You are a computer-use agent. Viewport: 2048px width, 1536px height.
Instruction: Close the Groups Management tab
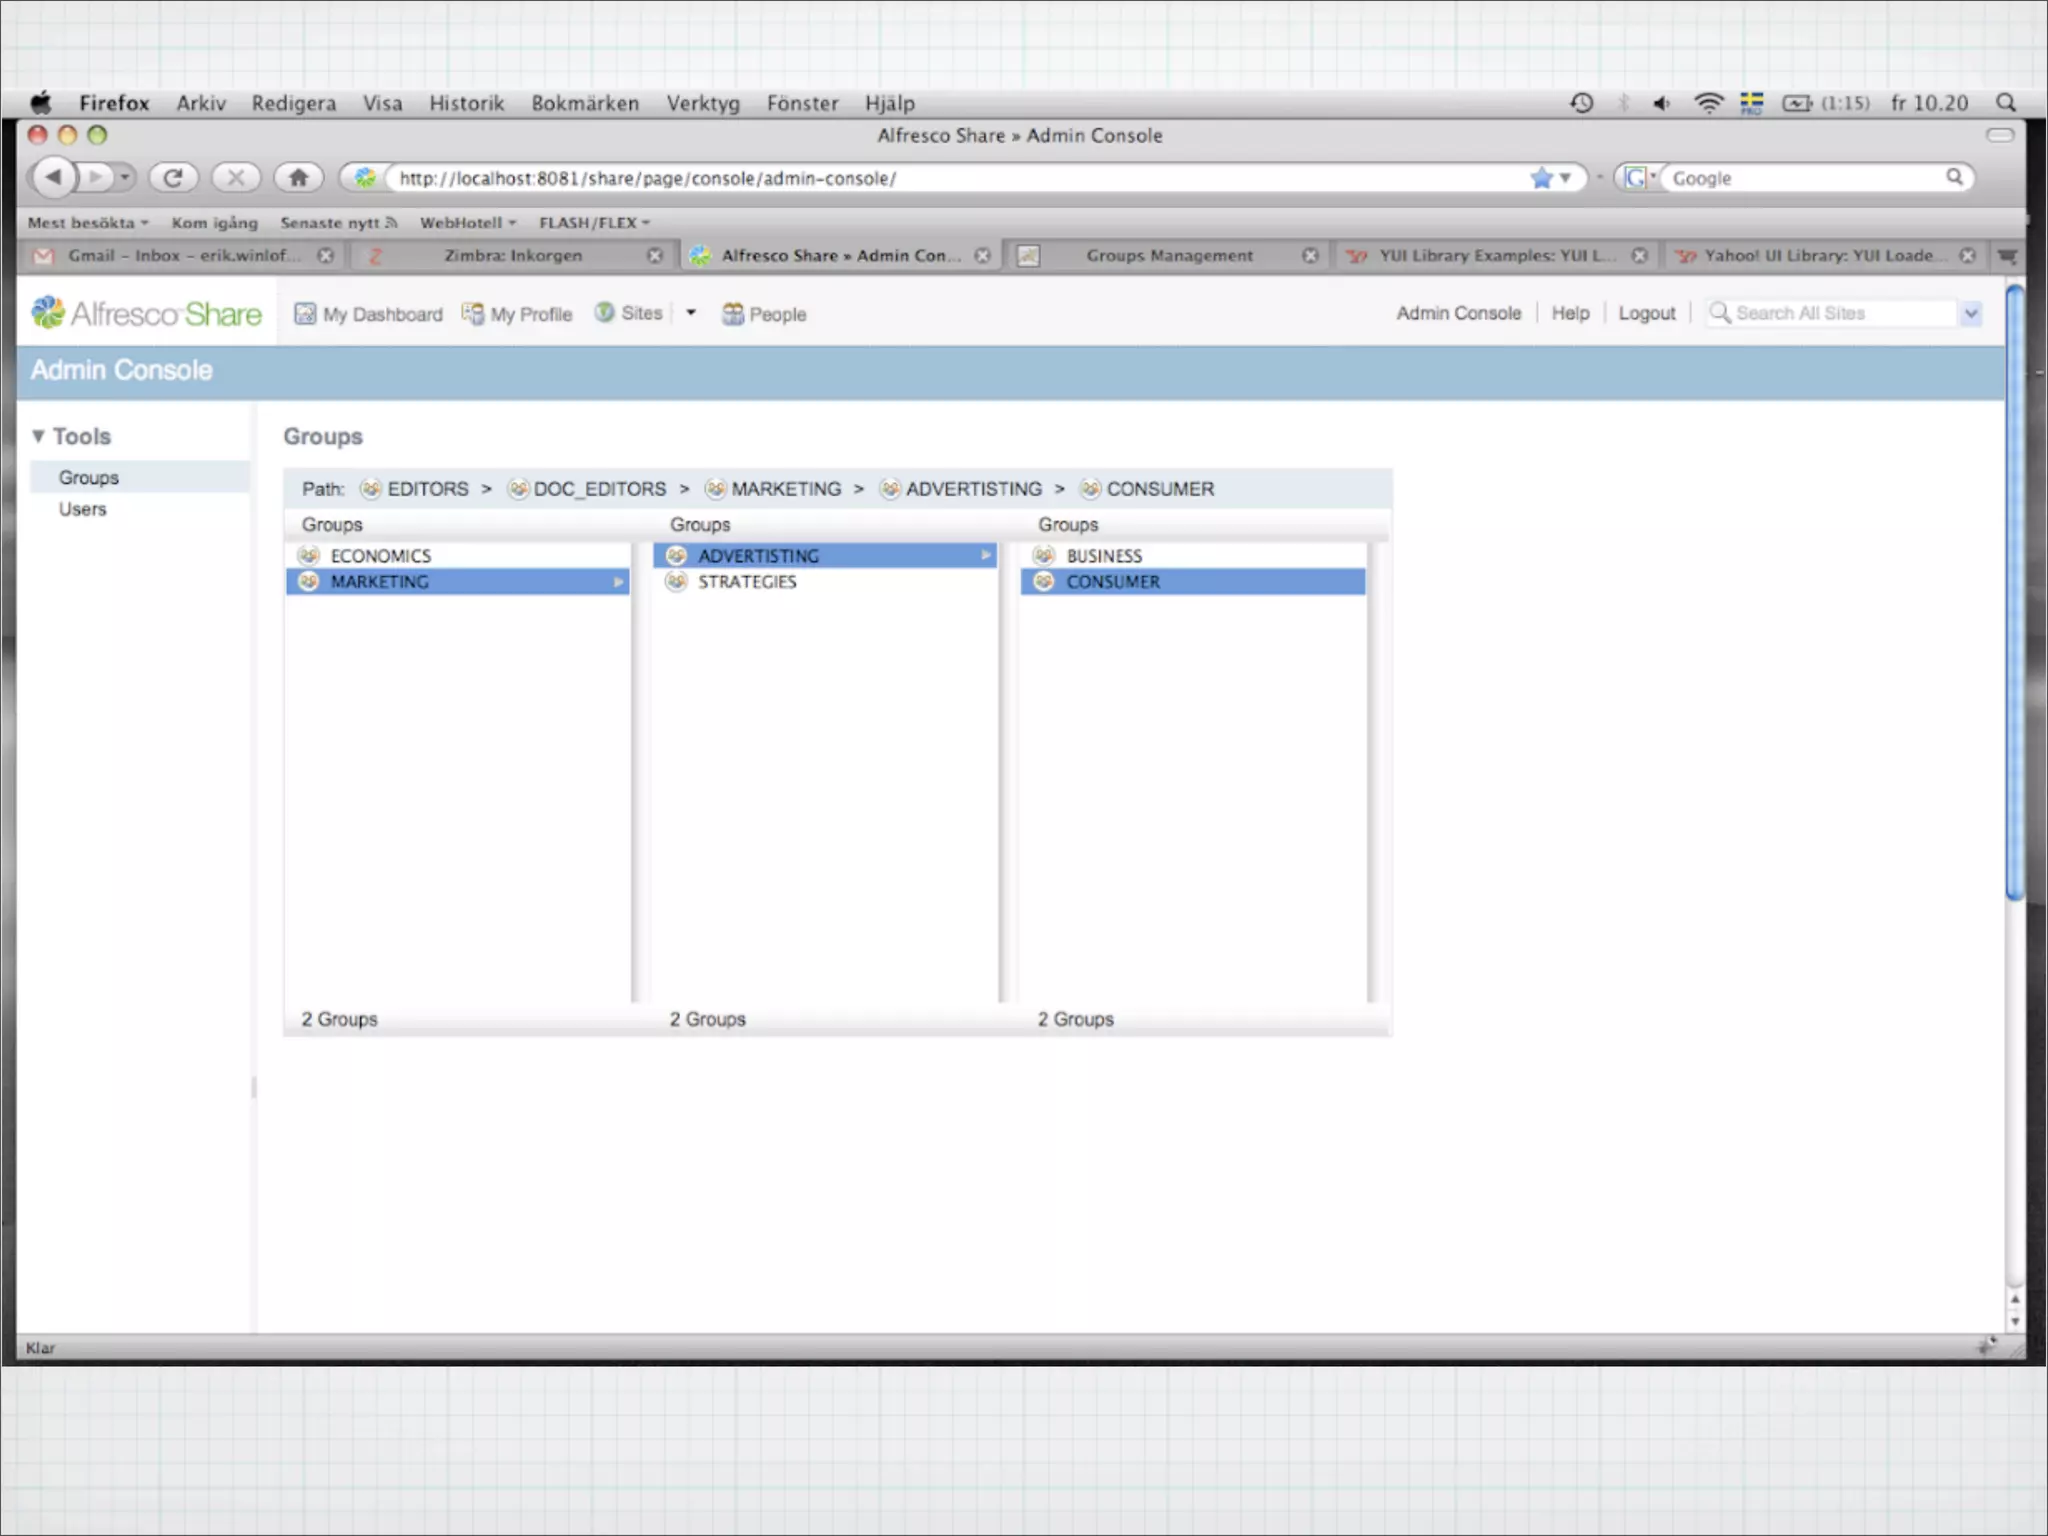[1310, 256]
